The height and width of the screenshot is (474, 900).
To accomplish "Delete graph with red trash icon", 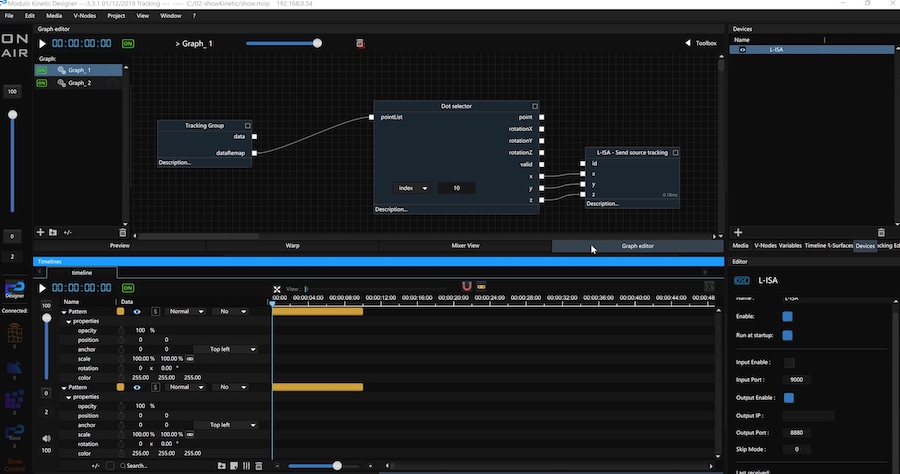I will click(x=360, y=44).
